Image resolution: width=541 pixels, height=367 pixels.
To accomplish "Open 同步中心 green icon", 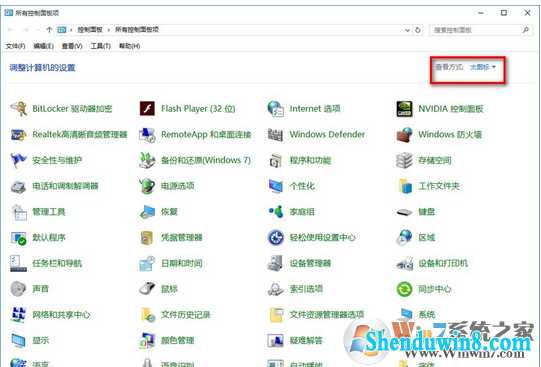I will [x=404, y=289].
